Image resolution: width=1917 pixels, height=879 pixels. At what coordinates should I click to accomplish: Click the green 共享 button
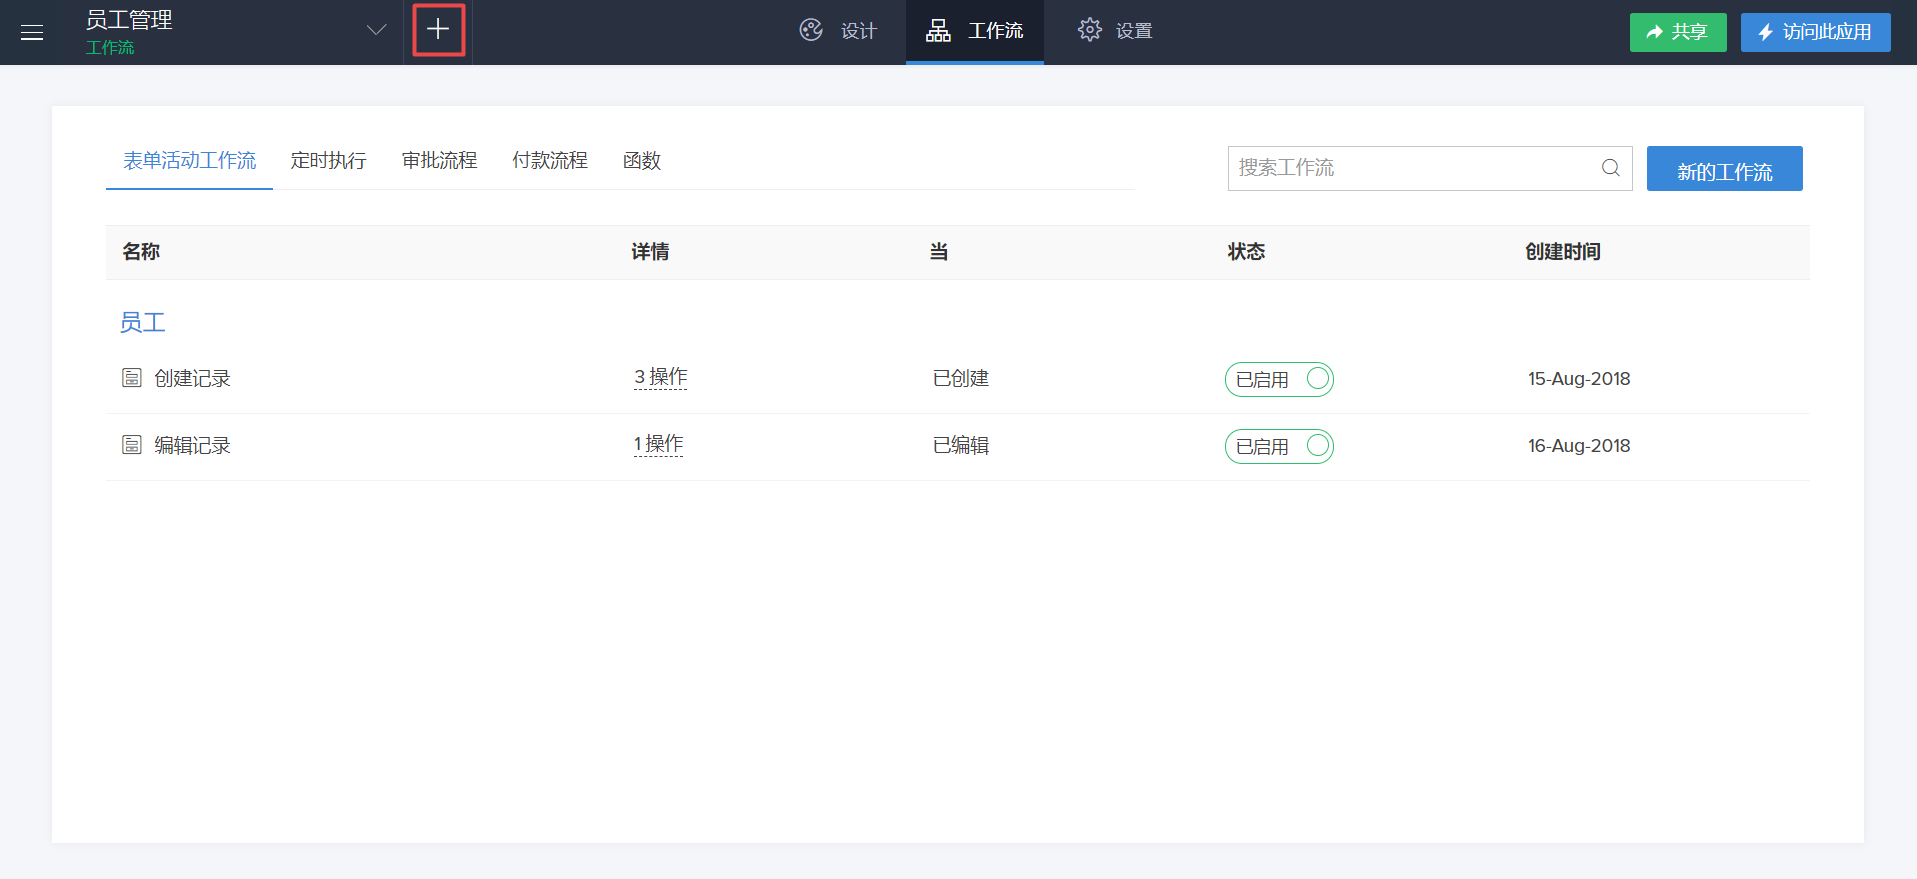tap(1677, 32)
